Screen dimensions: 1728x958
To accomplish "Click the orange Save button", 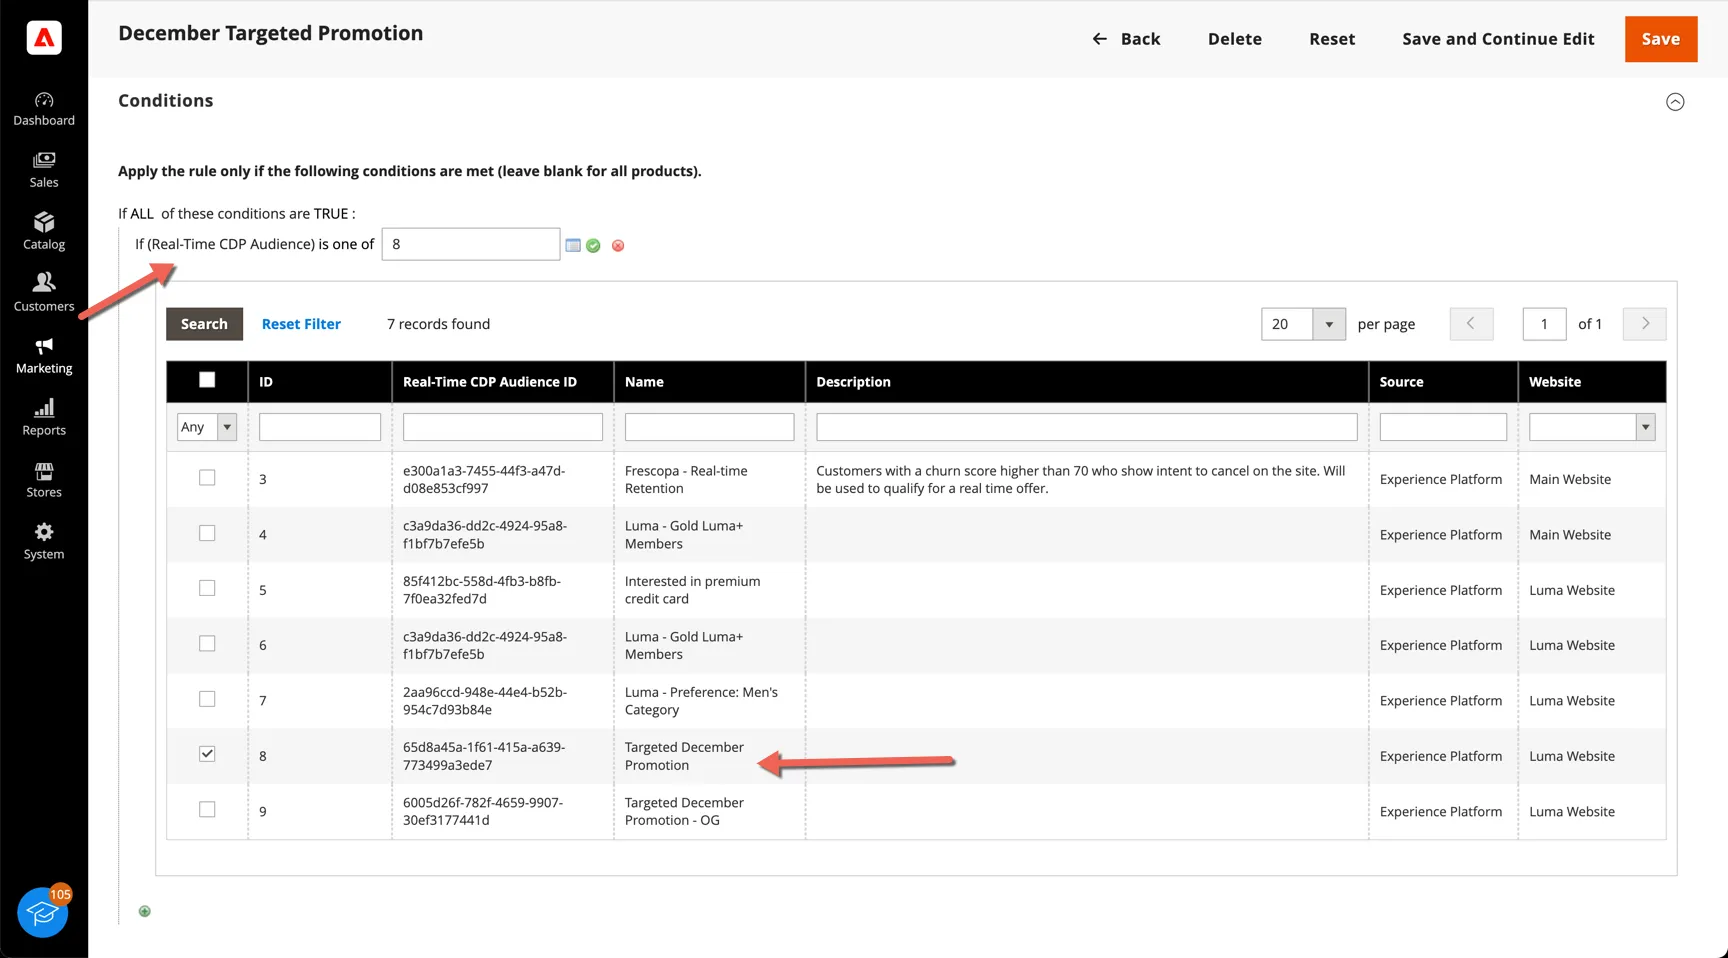I will (x=1661, y=39).
